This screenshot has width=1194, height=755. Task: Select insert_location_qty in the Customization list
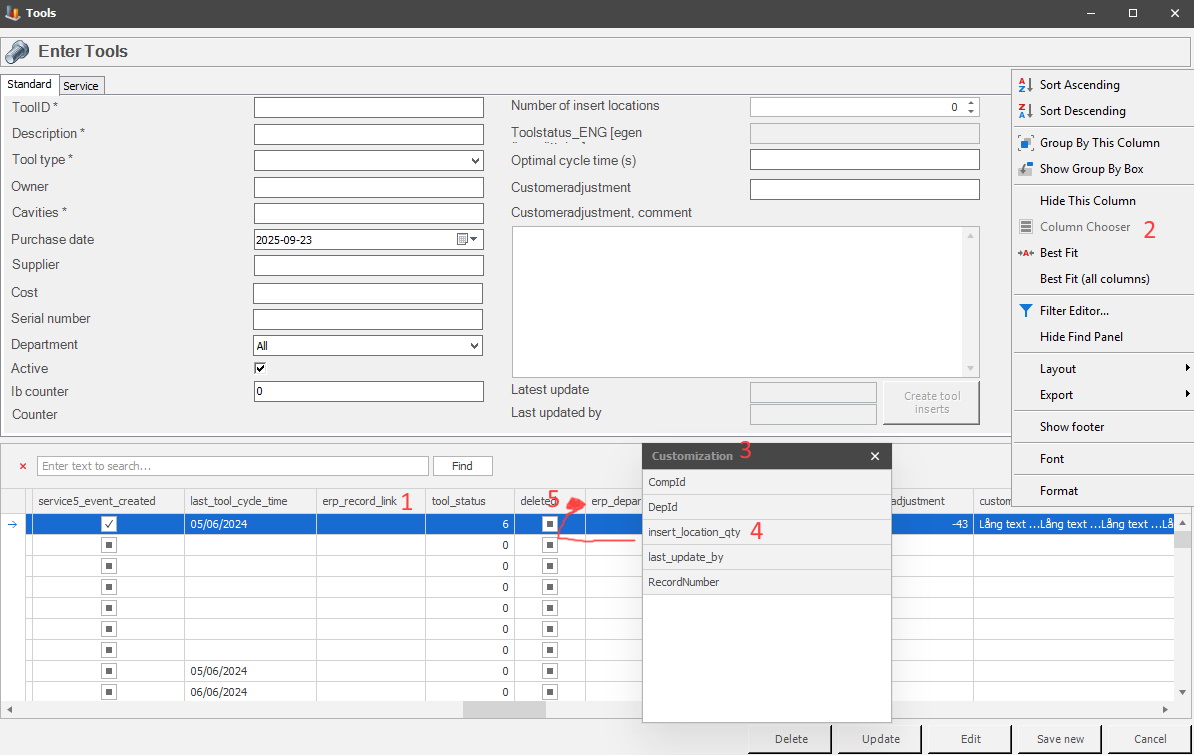coord(694,532)
